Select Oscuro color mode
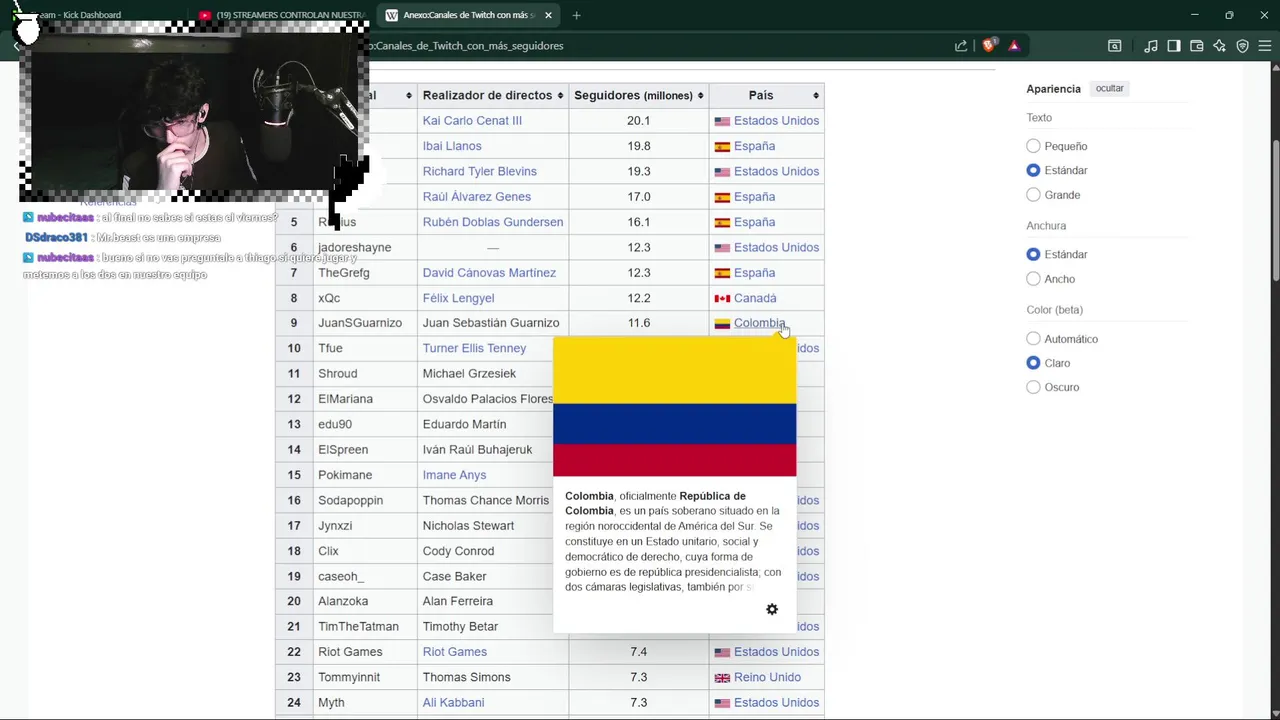1280x720 pixels. pos(1034,387)
